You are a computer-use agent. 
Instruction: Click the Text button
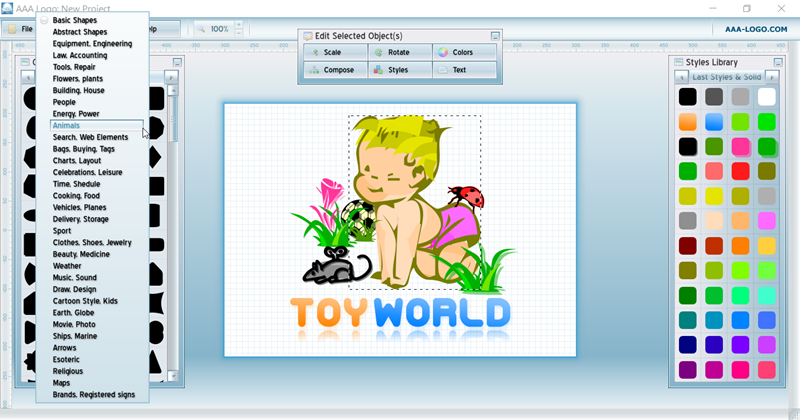[464, 70]
